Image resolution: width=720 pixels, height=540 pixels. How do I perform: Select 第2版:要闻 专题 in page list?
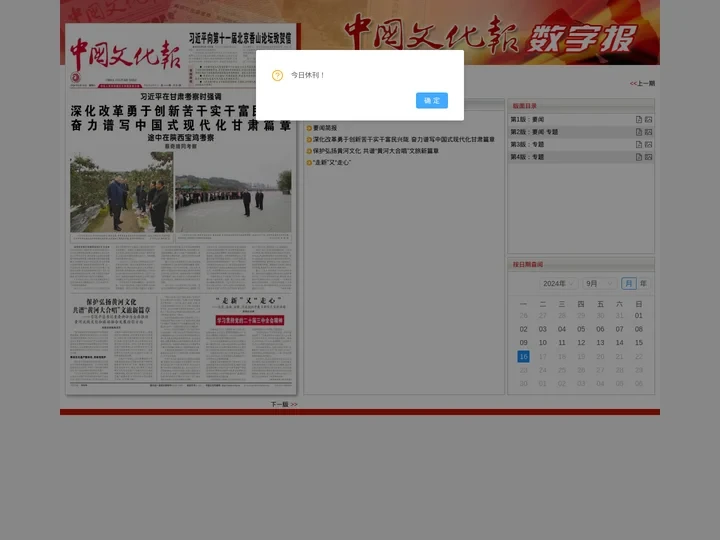534,132
